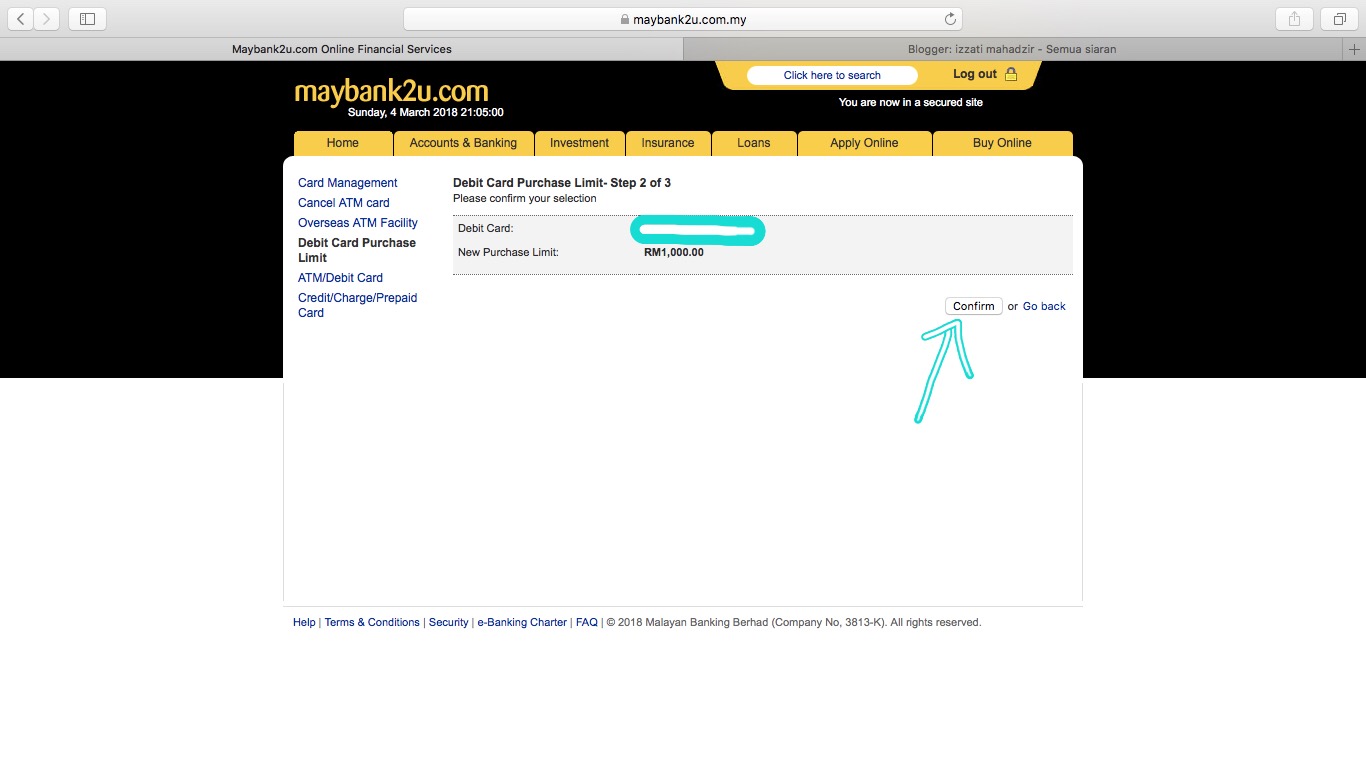Open the Apply Online tab

click(864, 143)
